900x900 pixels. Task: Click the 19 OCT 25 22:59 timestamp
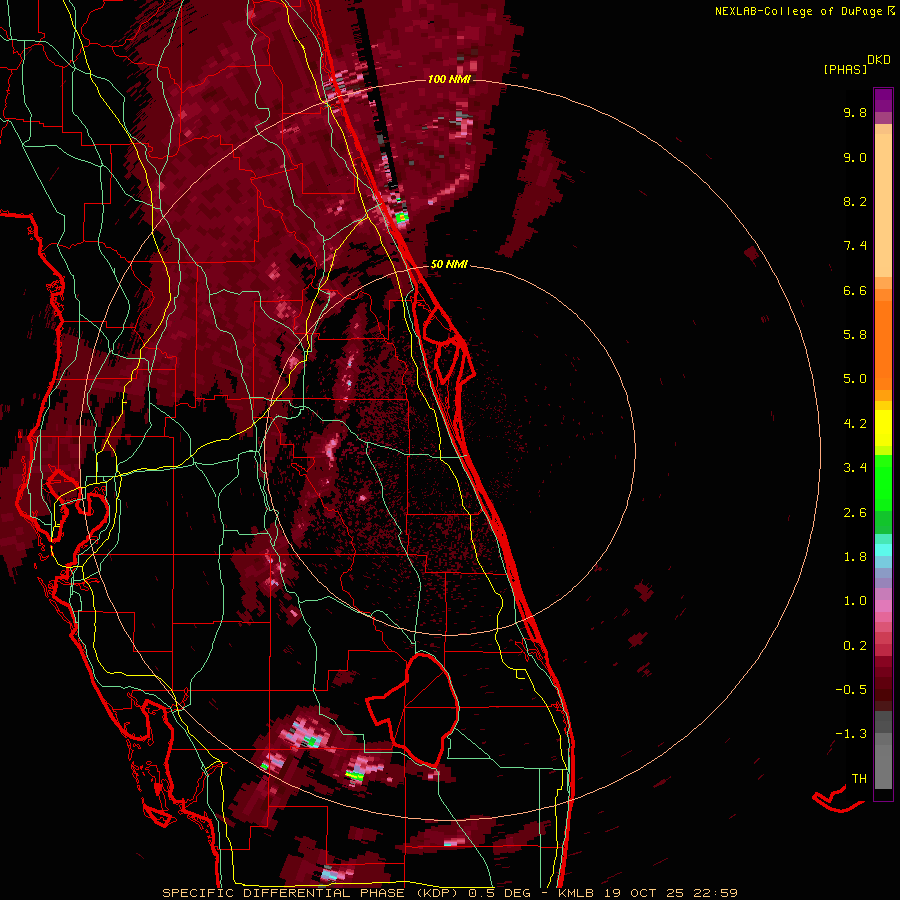coord(671,893)
